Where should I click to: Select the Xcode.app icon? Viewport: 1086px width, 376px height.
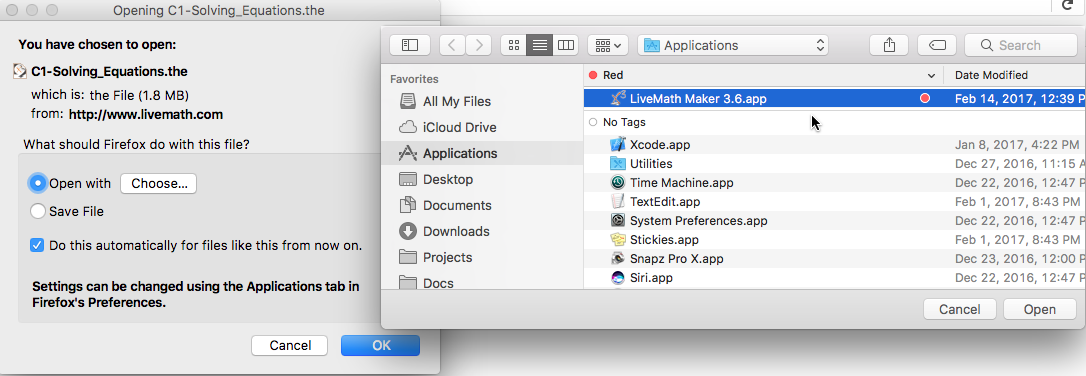click(618, 145)
